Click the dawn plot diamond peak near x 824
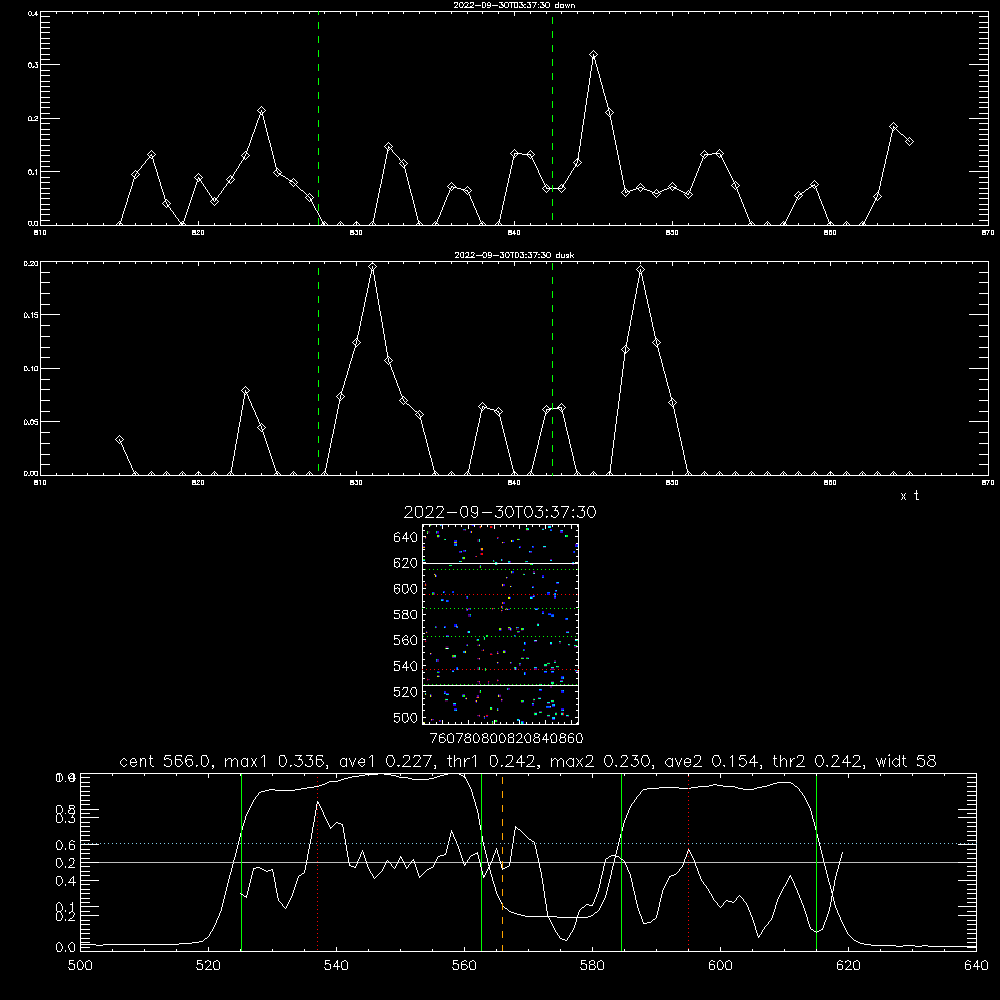Image resolution: width=1000 pixels, height=1000 pixels. click(x=261, y=111)
